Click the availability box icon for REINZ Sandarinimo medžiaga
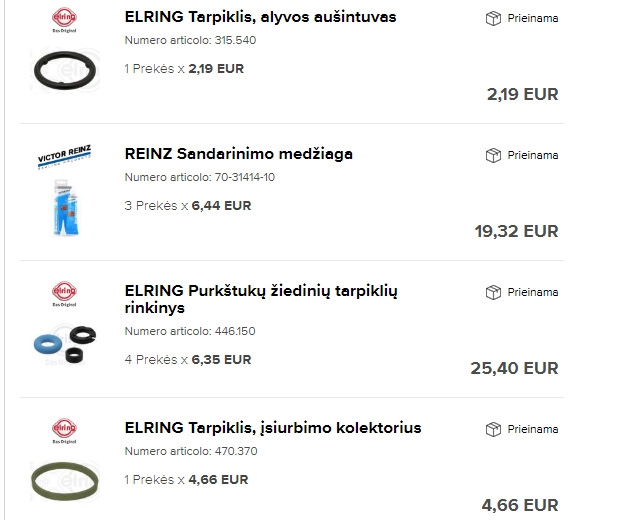The height and width of the screenshot is (520, 622). tap(493, 155)
